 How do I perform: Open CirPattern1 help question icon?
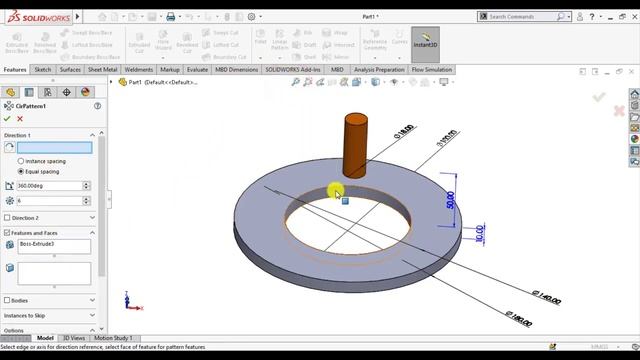click(x=98, y=106)
